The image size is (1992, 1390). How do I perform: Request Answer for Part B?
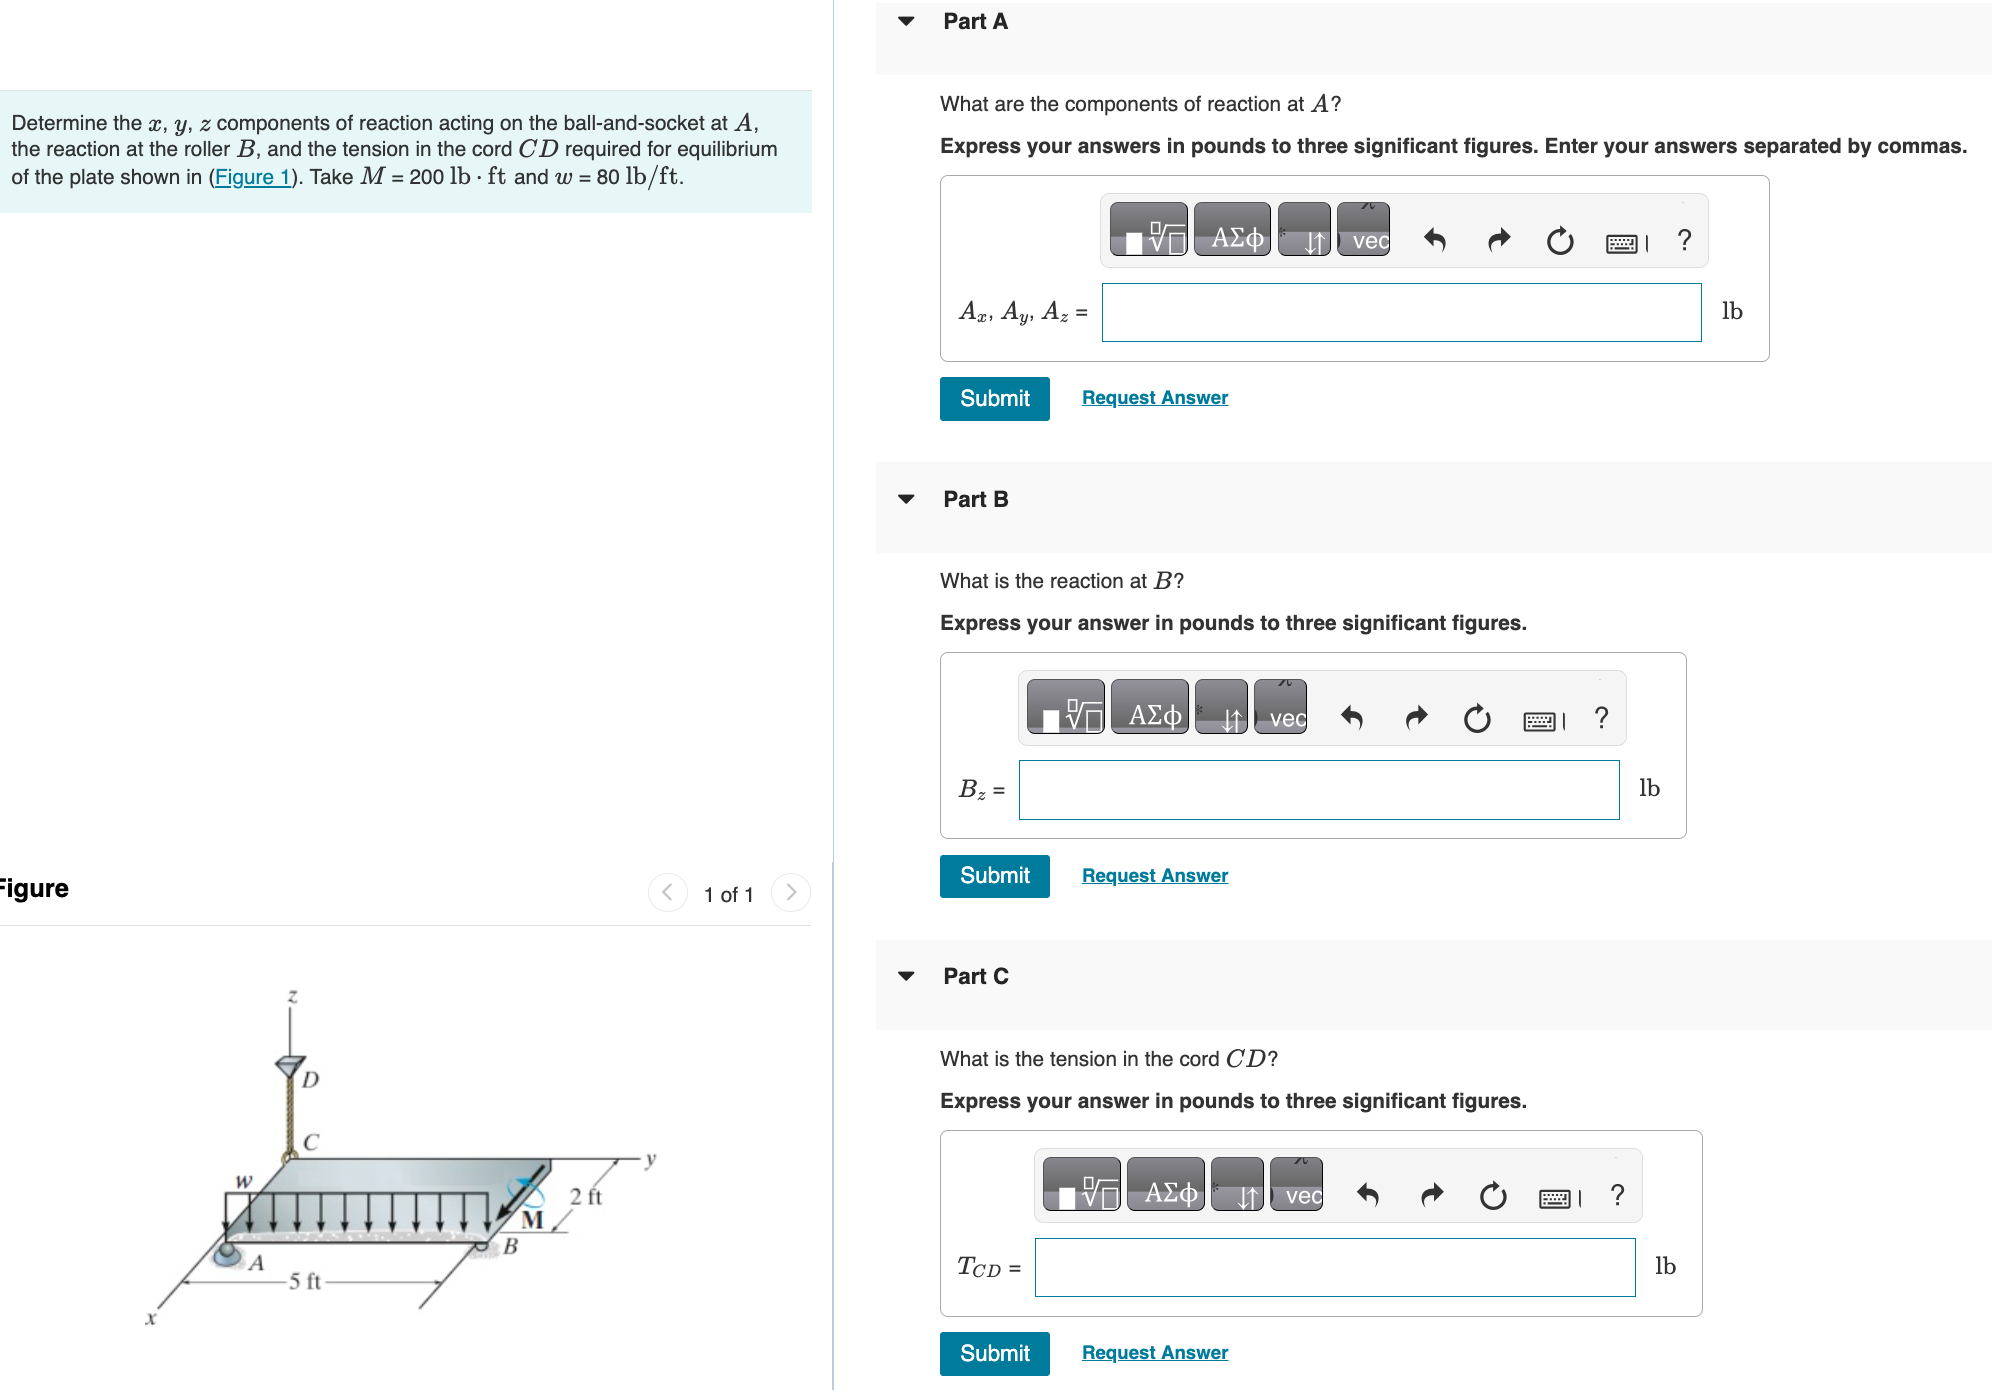pyautogui.click(x=1154, y=875)
